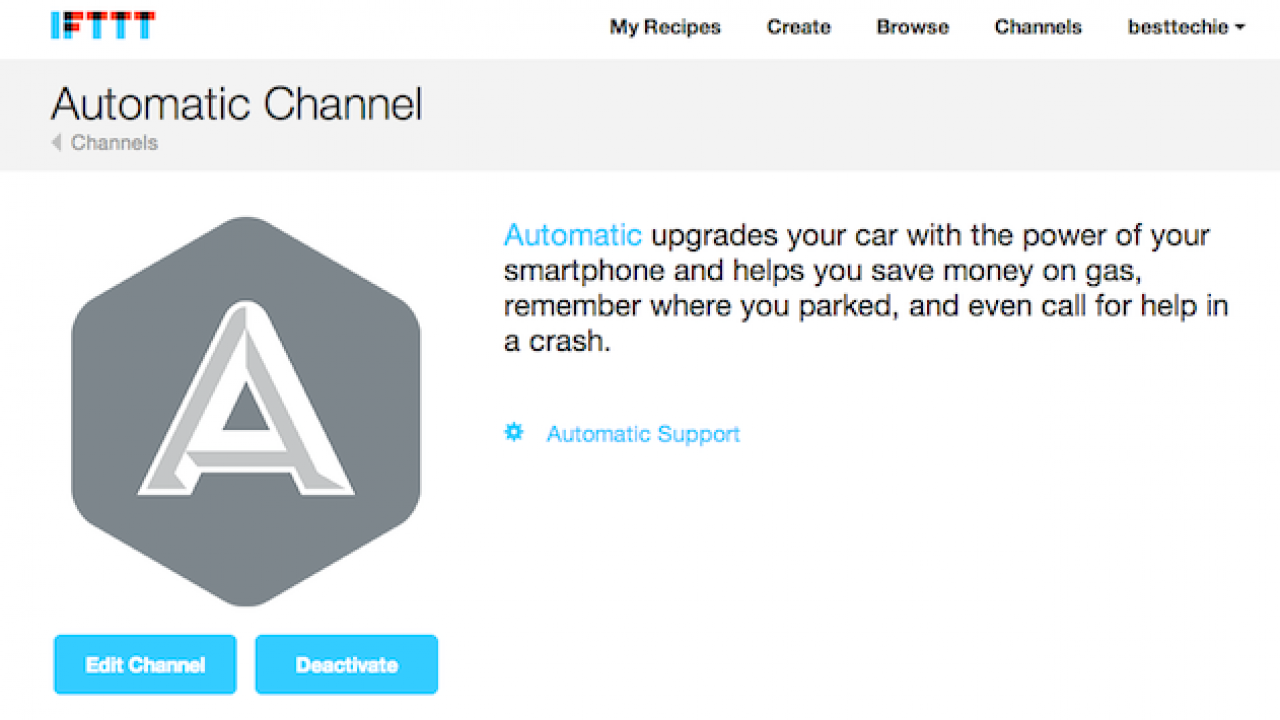Viewport: 1280px width, 720px height.
Task: Select Create in the top navigation
Action: tap(798, 27)
